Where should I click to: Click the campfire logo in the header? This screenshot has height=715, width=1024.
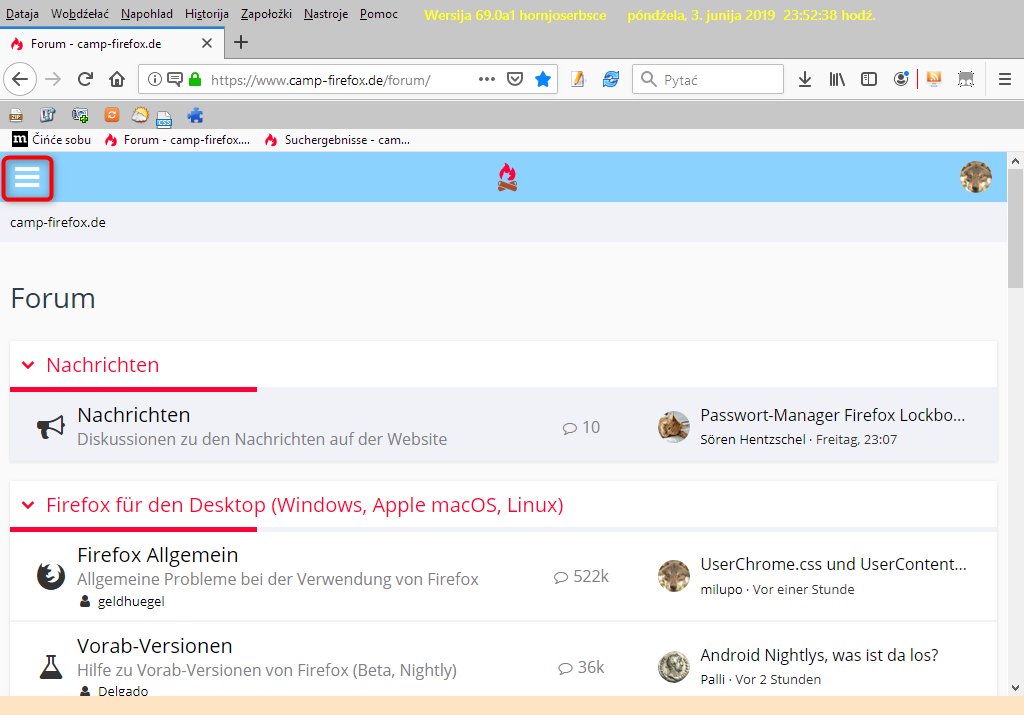[507, 178]
